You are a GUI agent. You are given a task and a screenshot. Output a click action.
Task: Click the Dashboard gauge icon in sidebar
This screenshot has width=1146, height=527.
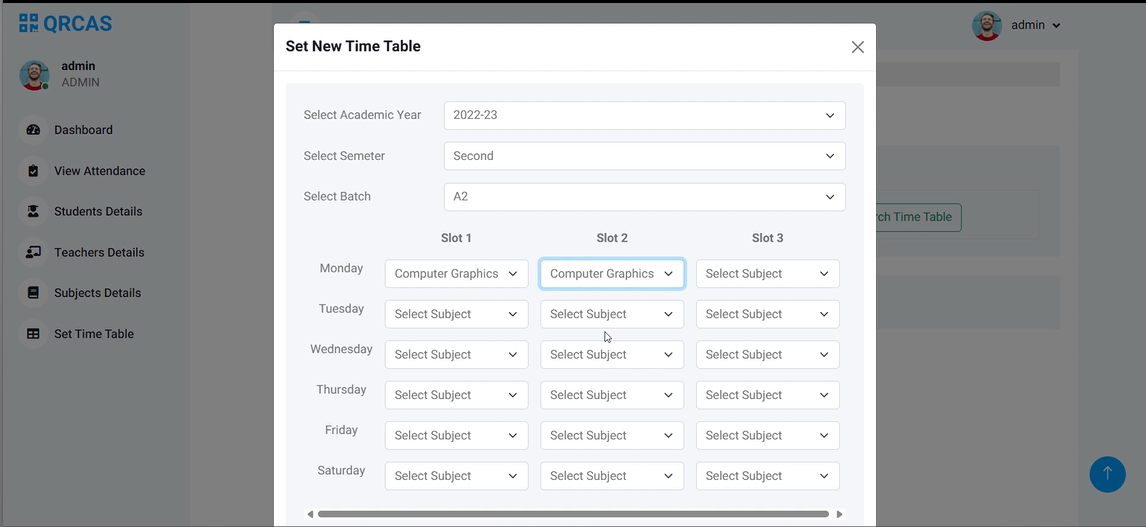(33, 130)
